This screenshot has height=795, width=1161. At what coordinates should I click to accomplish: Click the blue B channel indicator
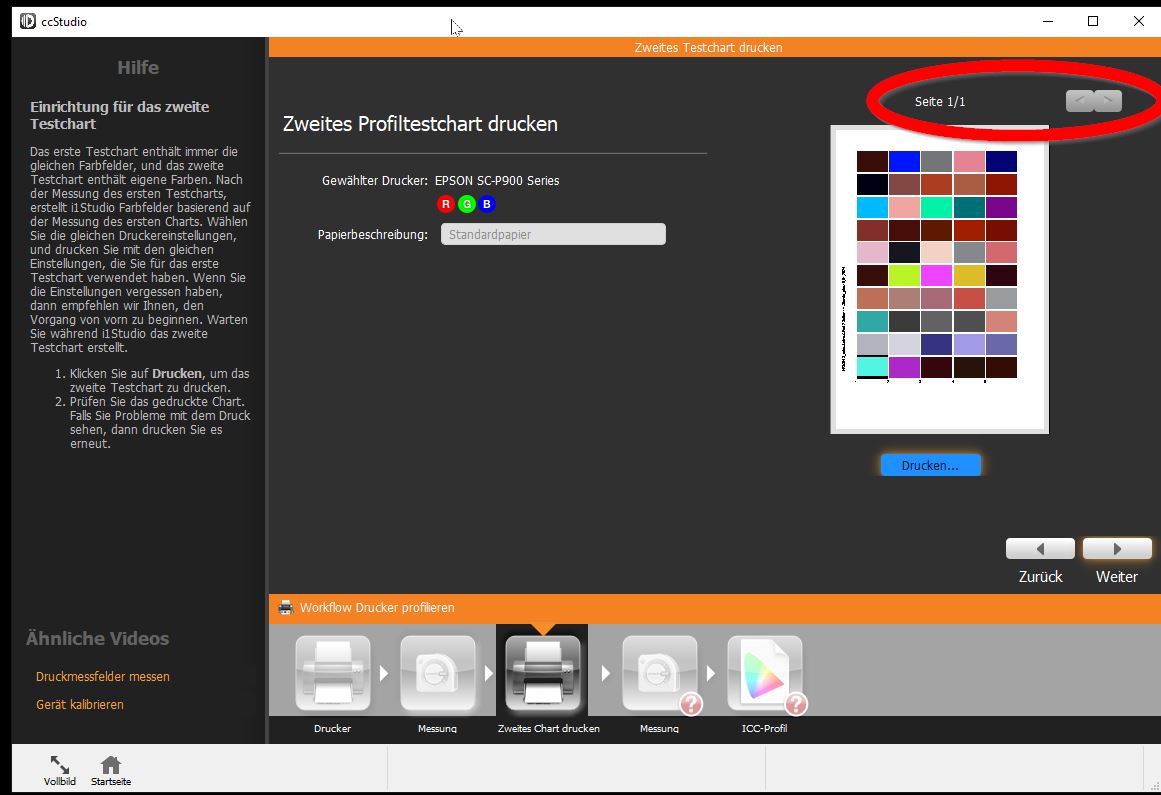coord(487,204)
